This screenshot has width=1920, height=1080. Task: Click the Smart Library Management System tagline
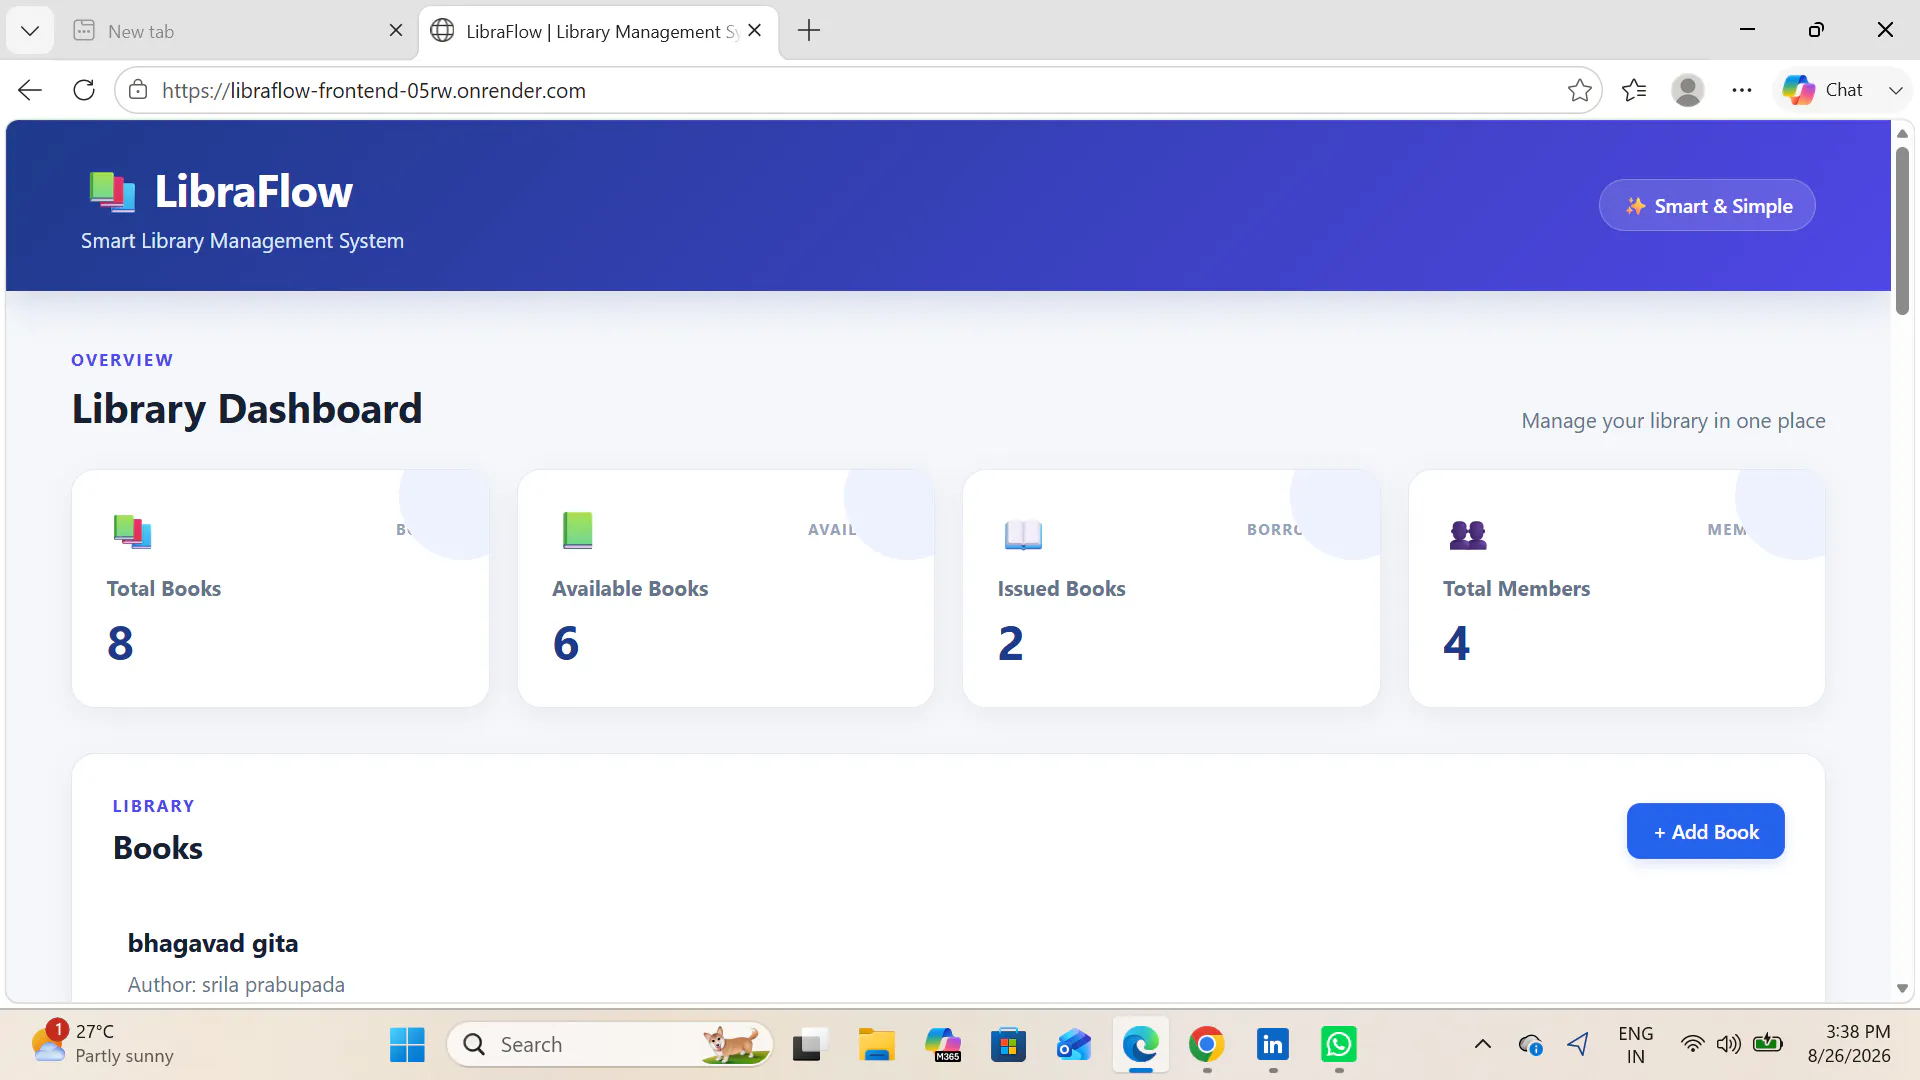(242, 241)
